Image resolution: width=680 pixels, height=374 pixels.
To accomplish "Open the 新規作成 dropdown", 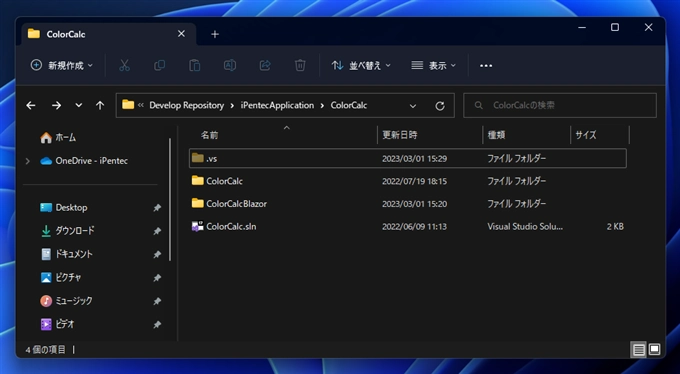I will pyautogui.click(x=62, y=66).
